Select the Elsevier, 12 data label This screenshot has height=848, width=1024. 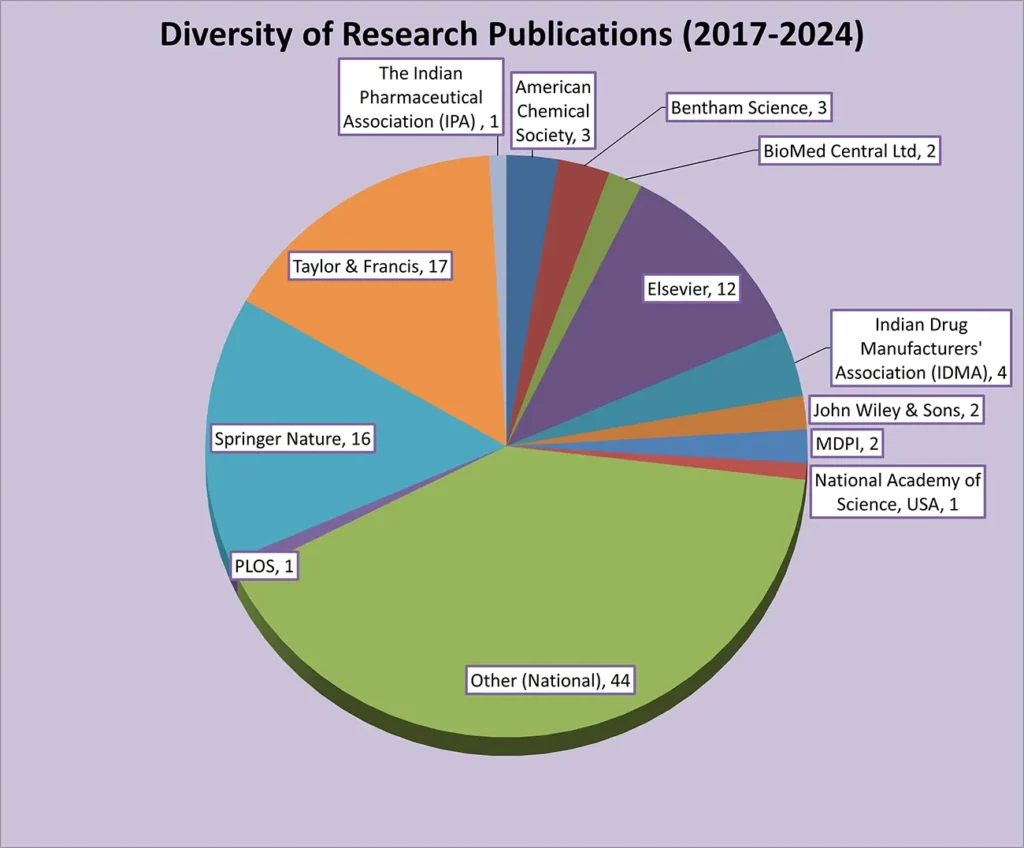click(691, 289)
